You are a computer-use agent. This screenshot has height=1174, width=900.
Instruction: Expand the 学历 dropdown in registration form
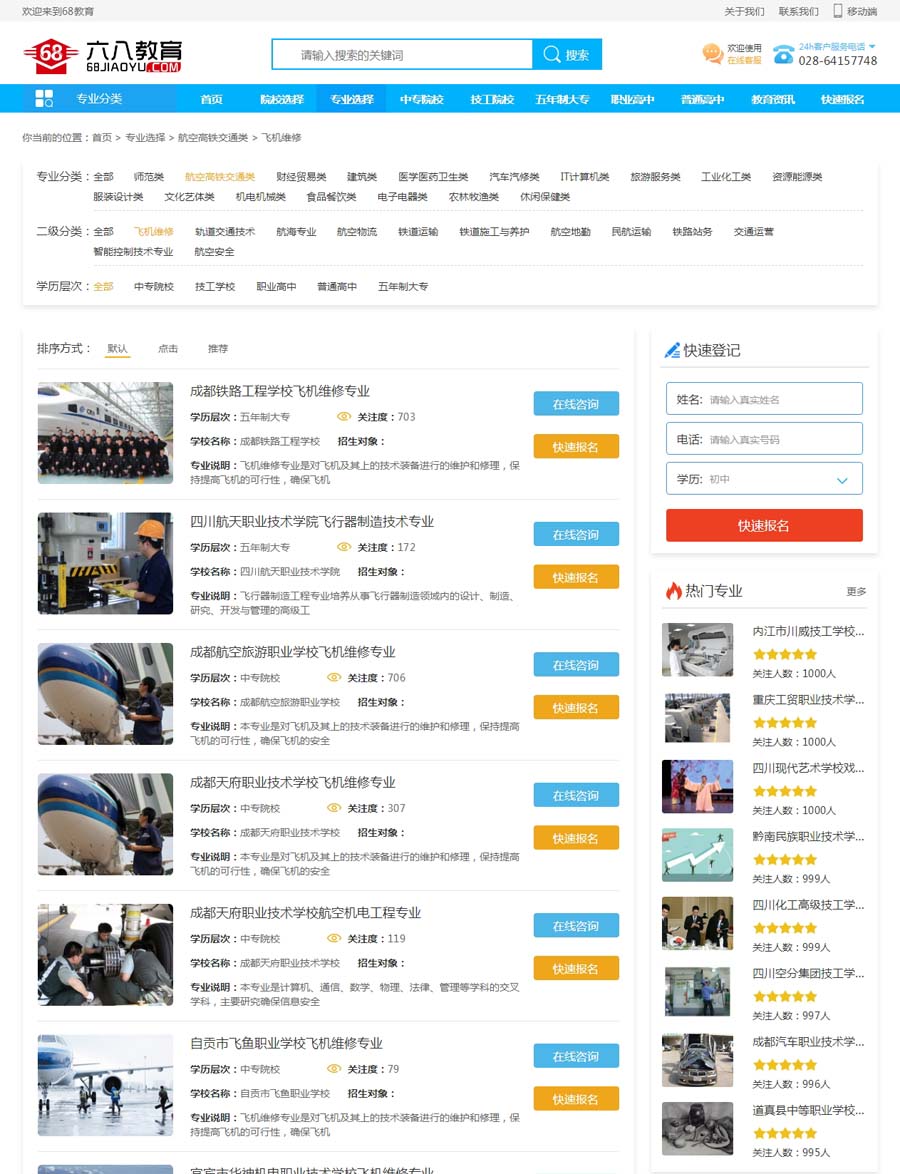(842, 480)
